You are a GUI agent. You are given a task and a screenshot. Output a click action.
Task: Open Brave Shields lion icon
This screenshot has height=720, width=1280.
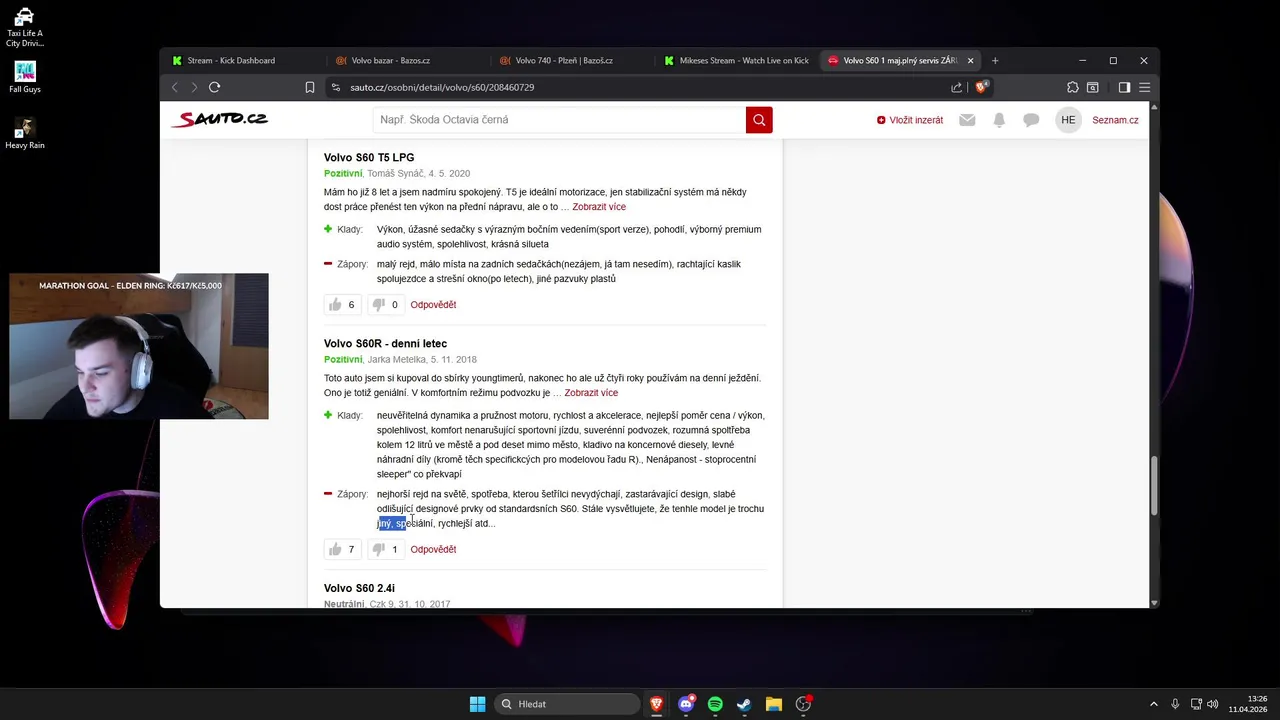(982, 87)
